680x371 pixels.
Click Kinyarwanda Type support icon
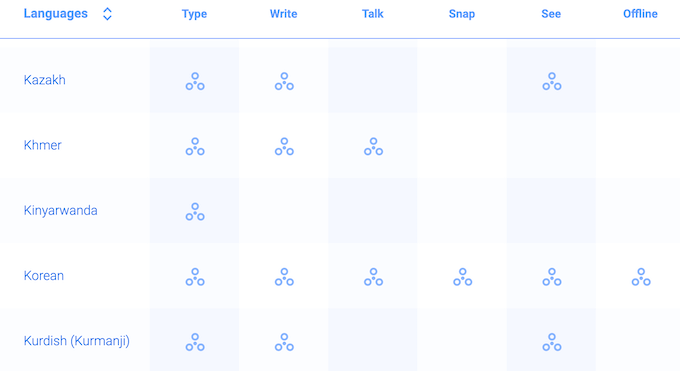coord(195,212)
